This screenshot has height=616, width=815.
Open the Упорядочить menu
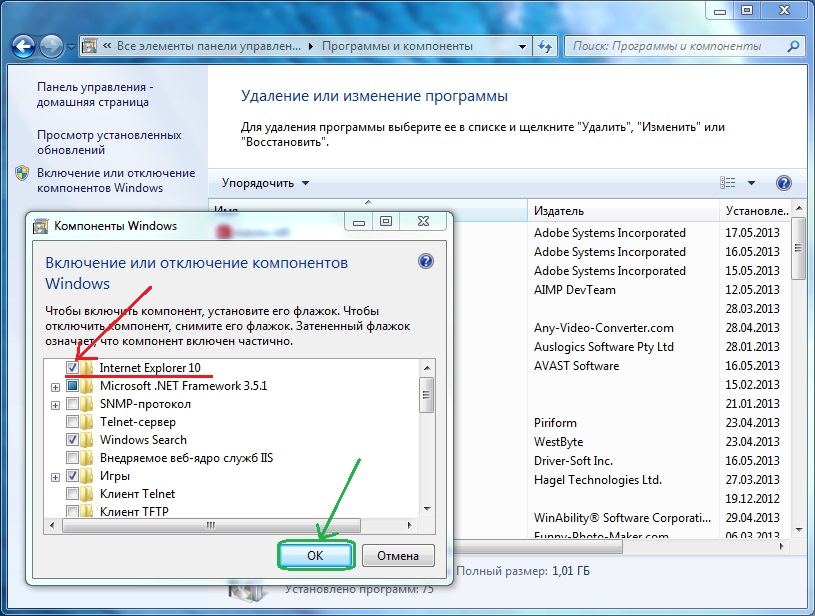pyautogui.click(x=265, y=183)
